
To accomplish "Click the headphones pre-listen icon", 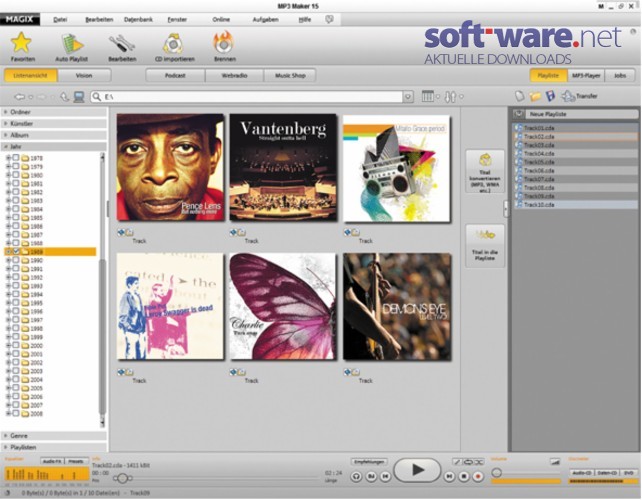I will tap(356, 477).
